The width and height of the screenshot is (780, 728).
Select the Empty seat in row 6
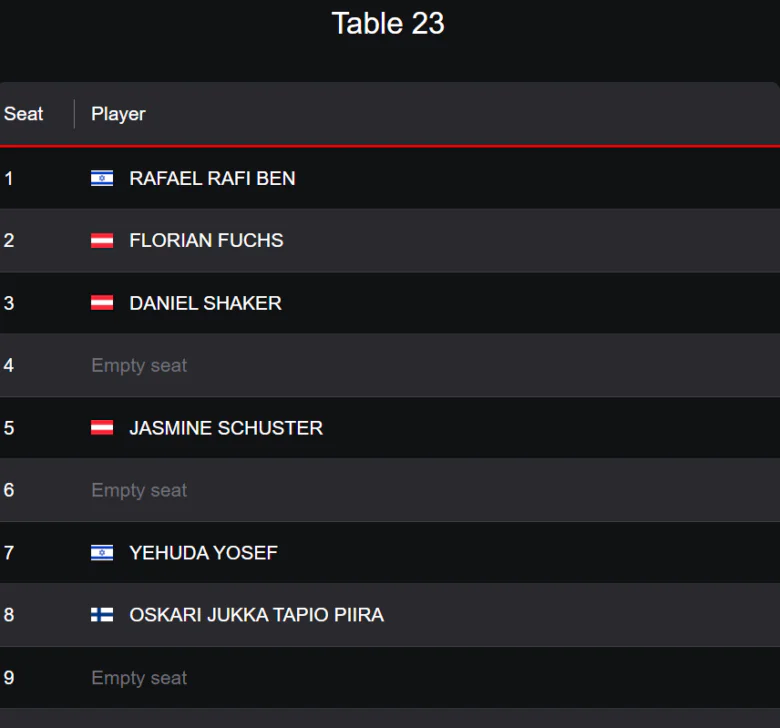(139, 491)
